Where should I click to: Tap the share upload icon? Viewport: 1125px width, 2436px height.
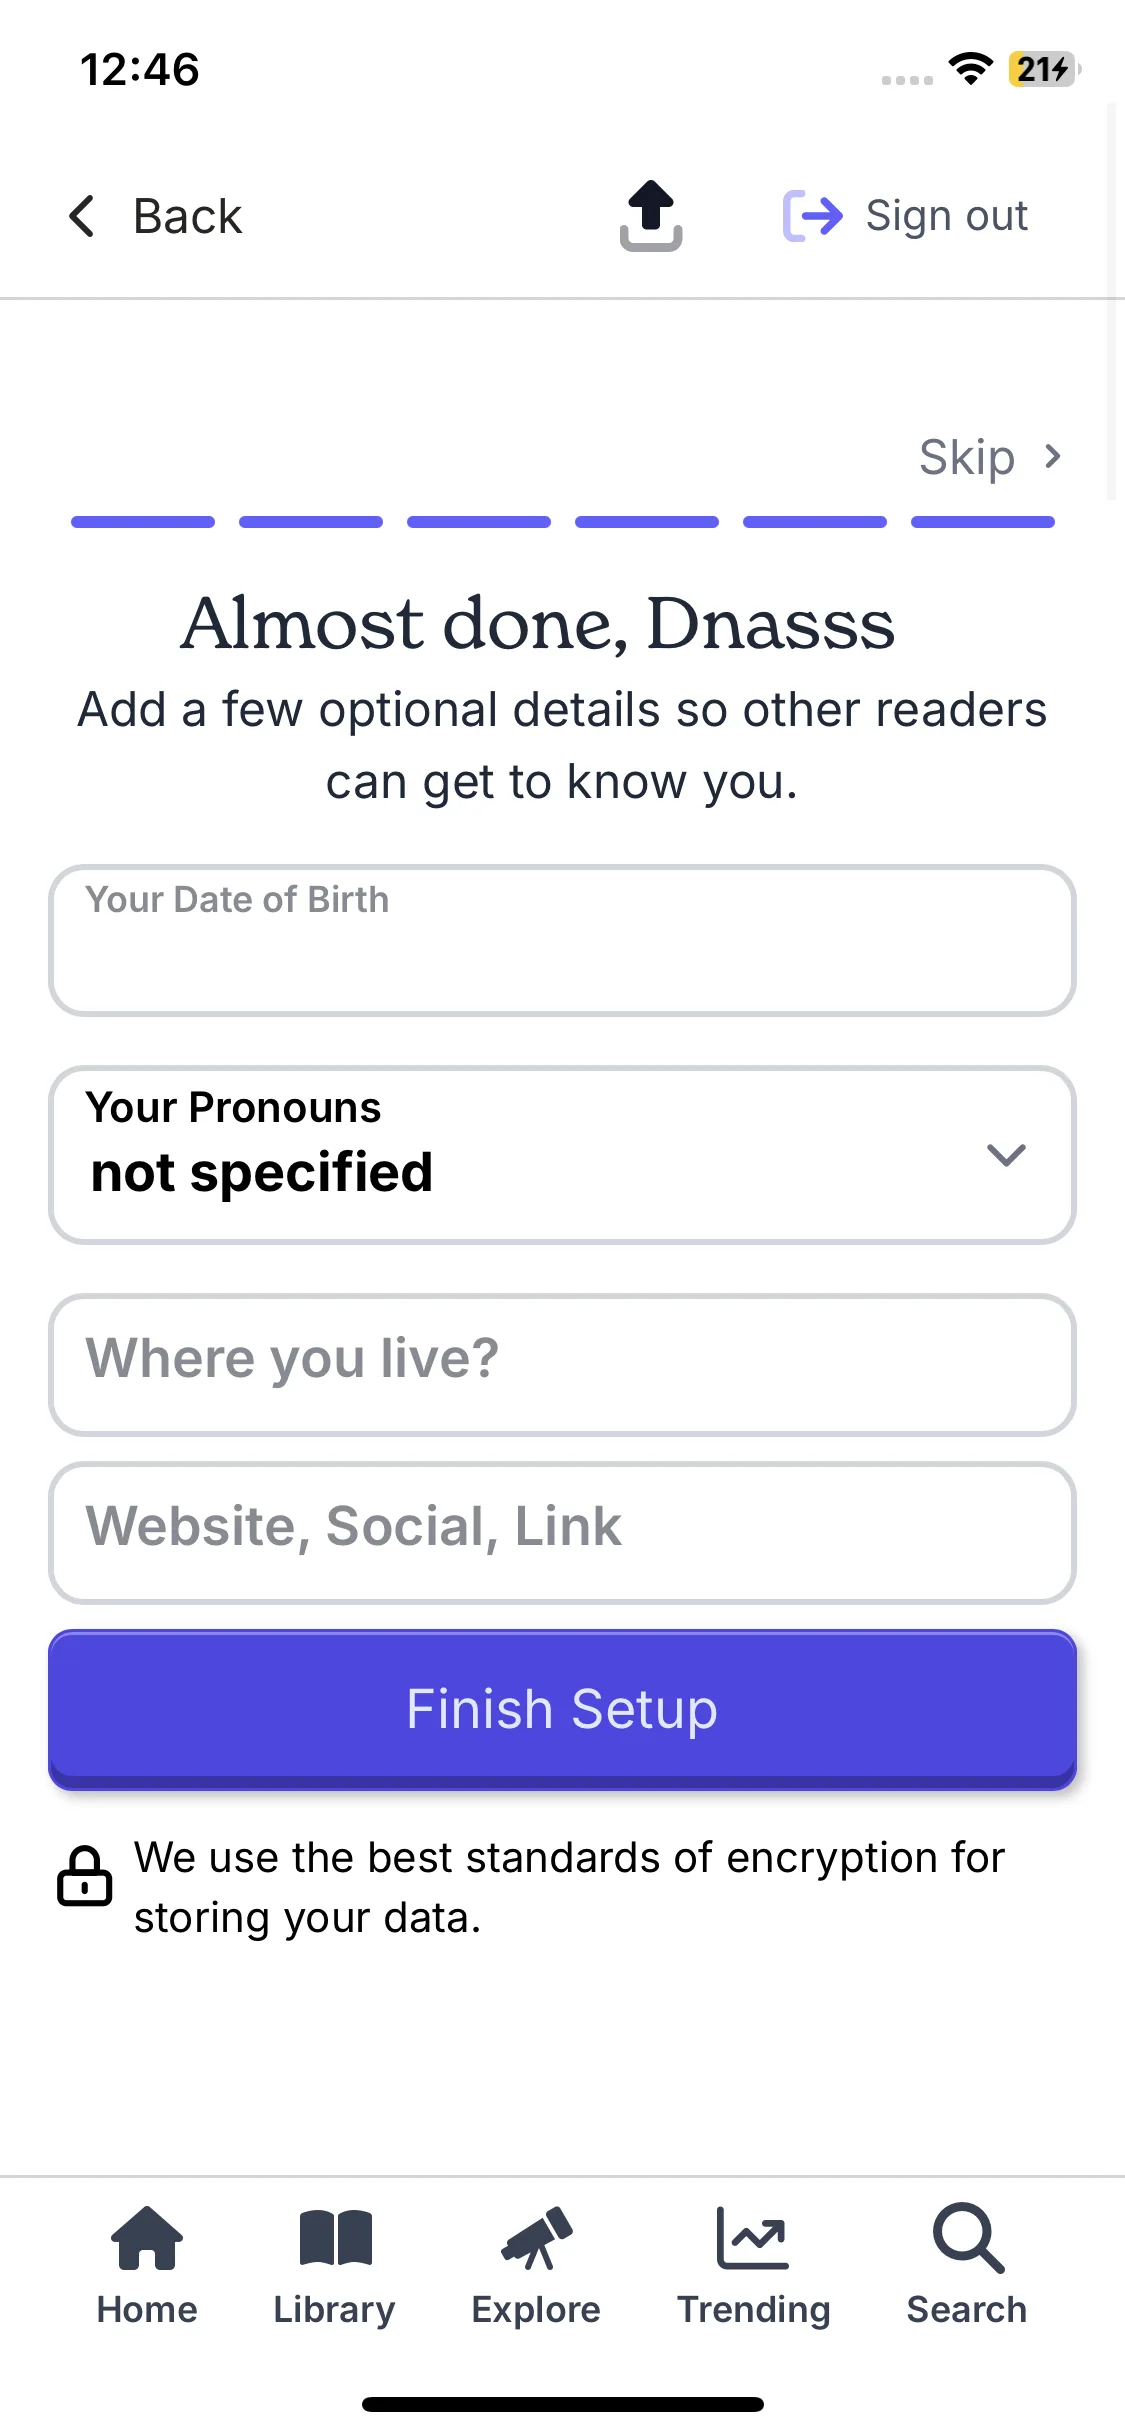tap(651, 216)
